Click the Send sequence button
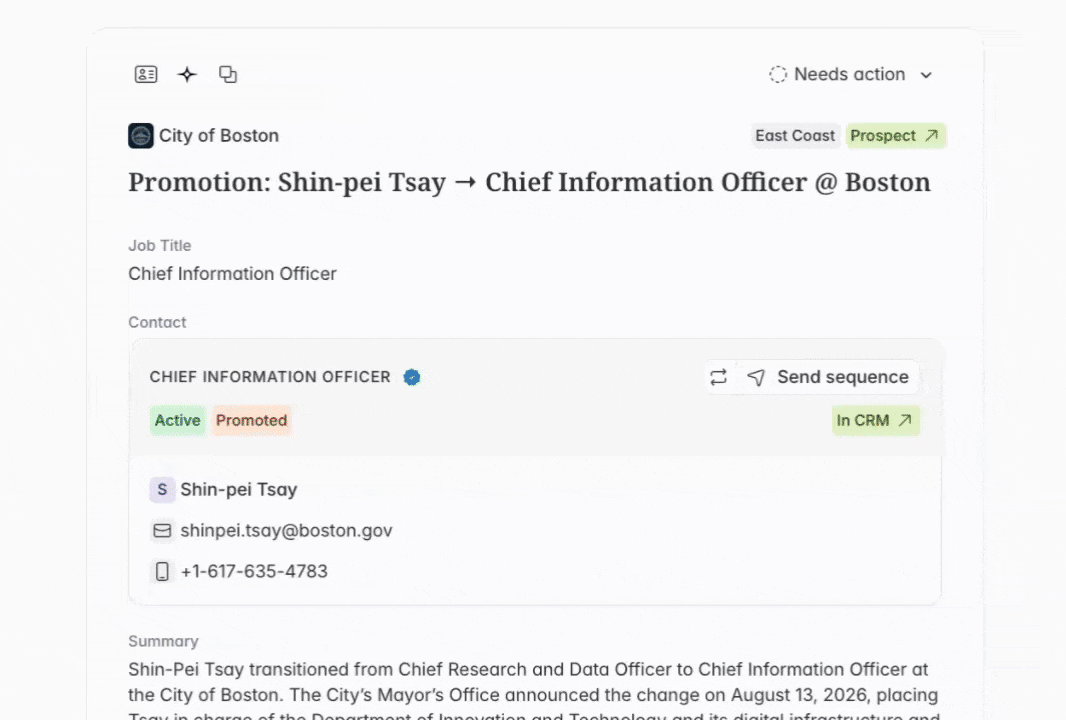 (831, 377)
